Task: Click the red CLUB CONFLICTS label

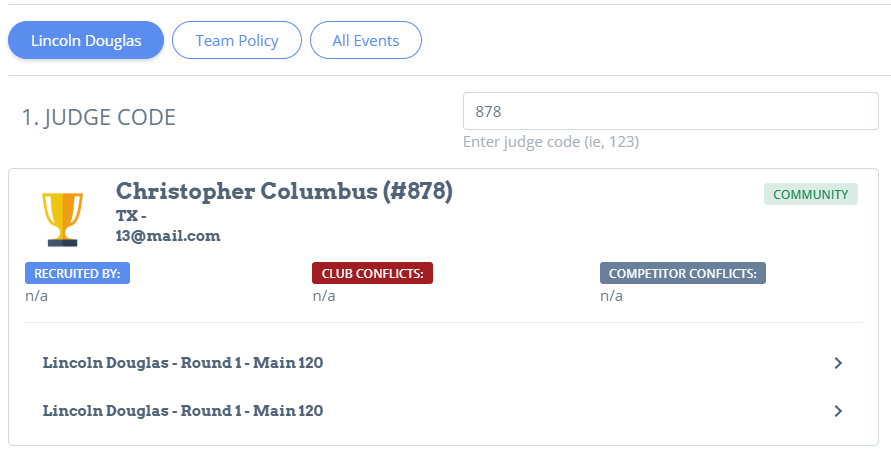Action: point(372,273)
